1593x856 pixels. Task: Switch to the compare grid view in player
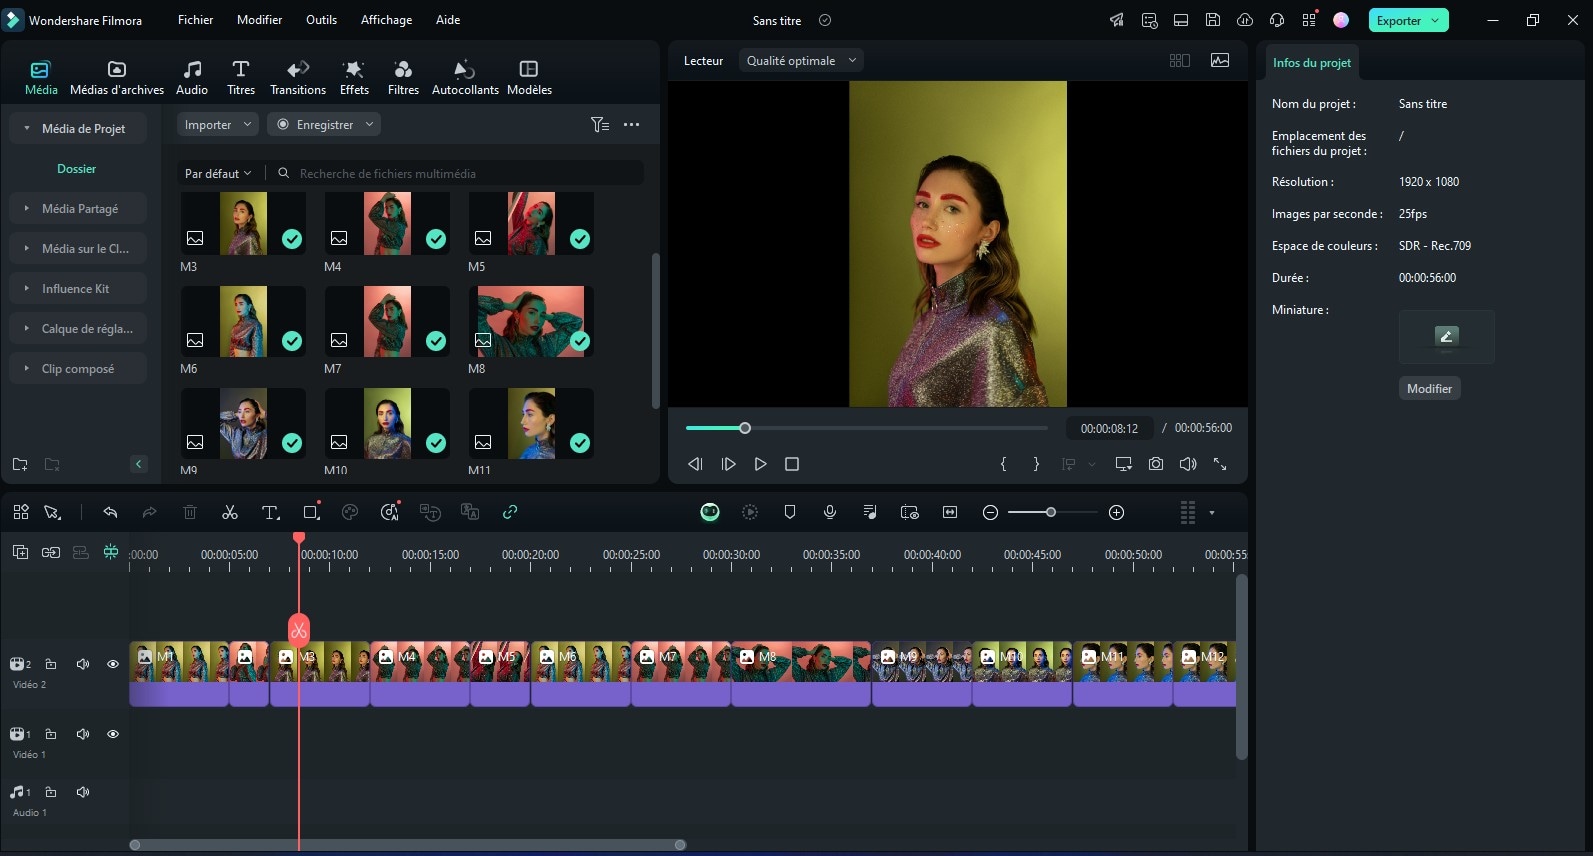1180,60
